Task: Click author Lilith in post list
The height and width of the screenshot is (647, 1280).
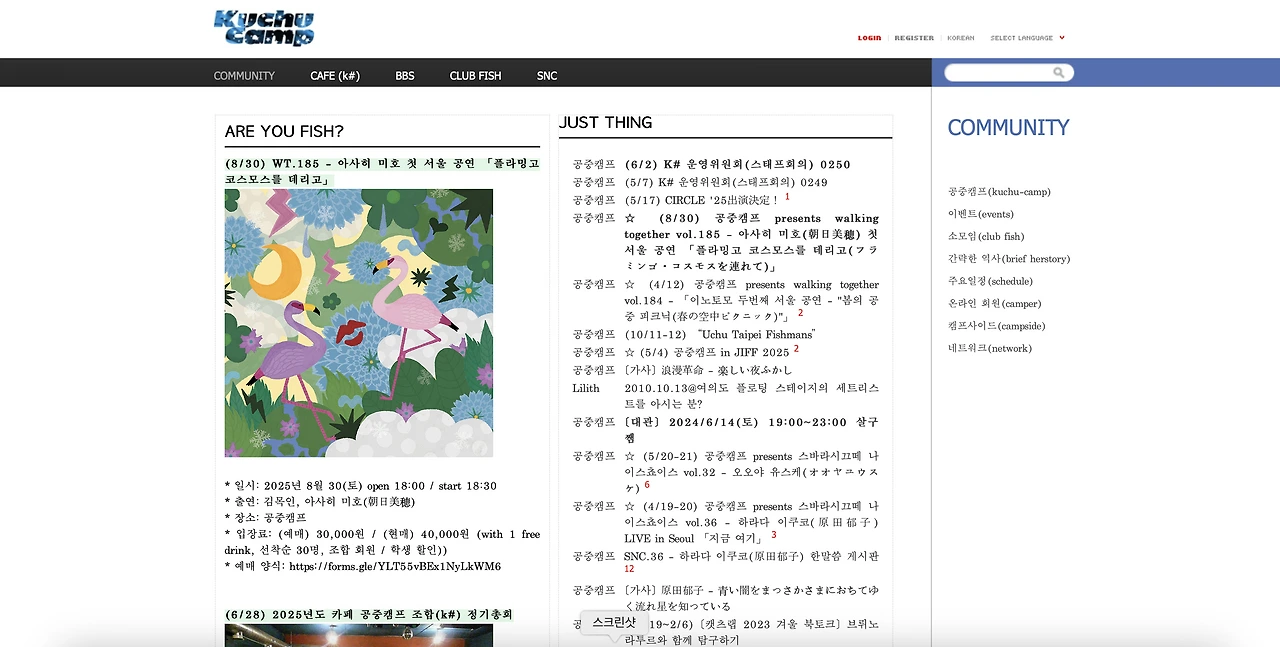Action: tap(586, 388)
